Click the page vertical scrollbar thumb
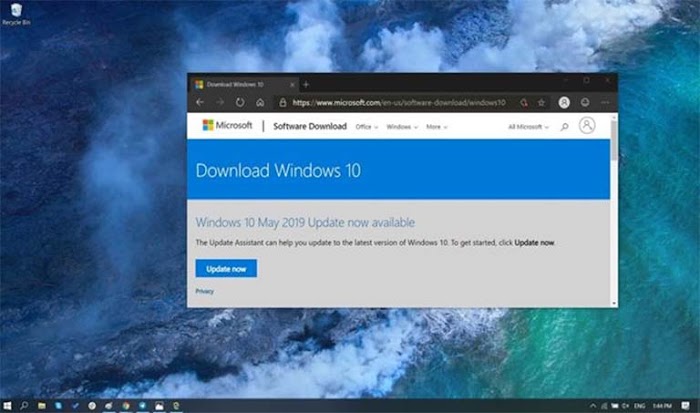This screenshot has height=413, width=700. point(615,140)
